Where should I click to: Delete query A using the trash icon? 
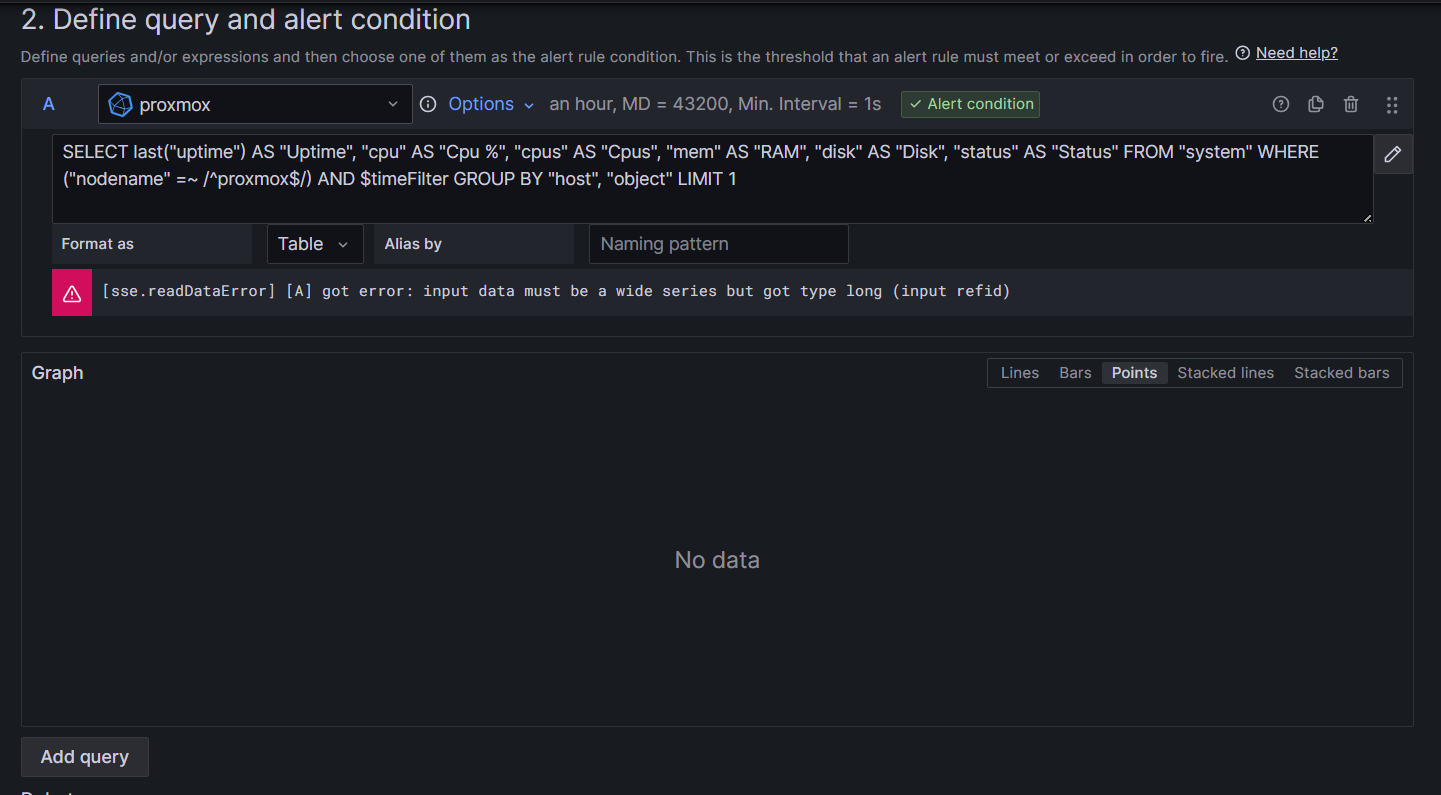(x=1351, y=104)
